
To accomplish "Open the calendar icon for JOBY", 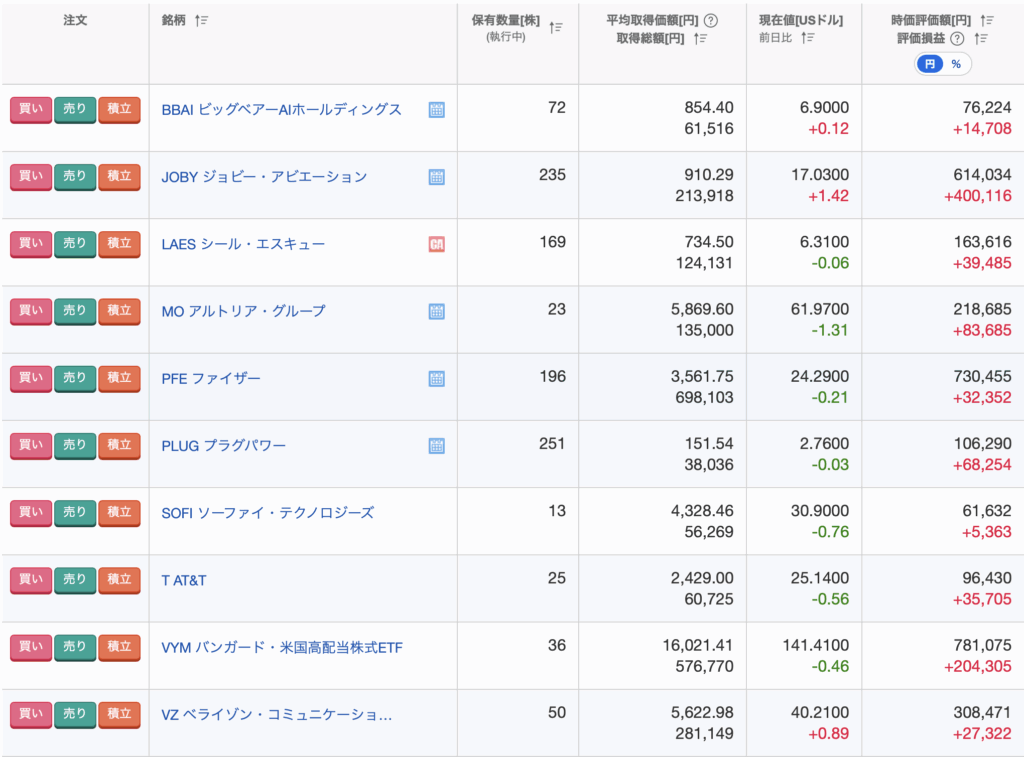I will [436, 177].
